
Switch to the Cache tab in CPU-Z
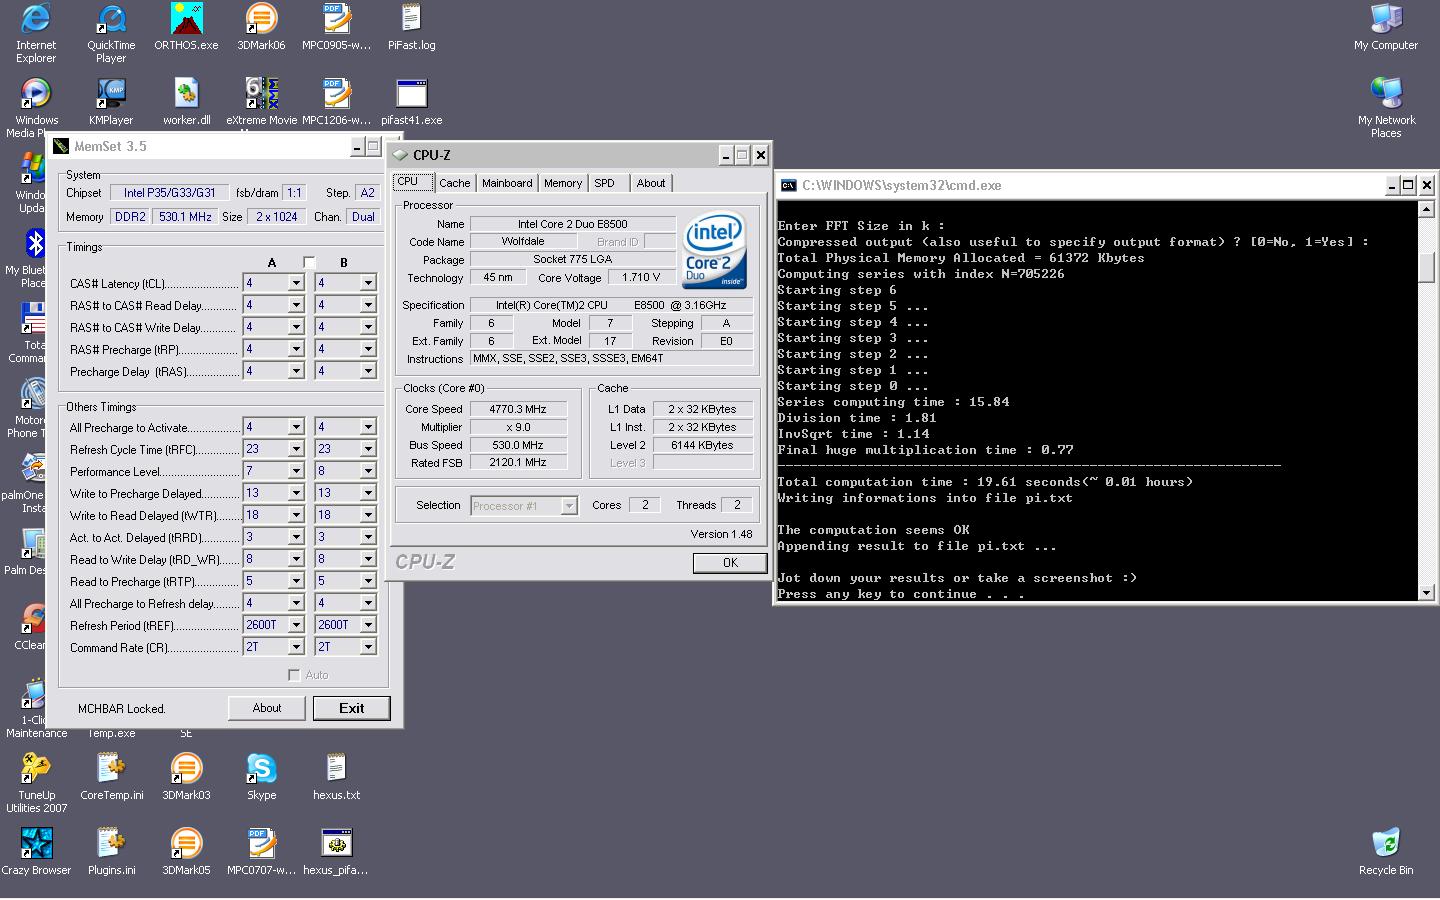pos(455,183)
